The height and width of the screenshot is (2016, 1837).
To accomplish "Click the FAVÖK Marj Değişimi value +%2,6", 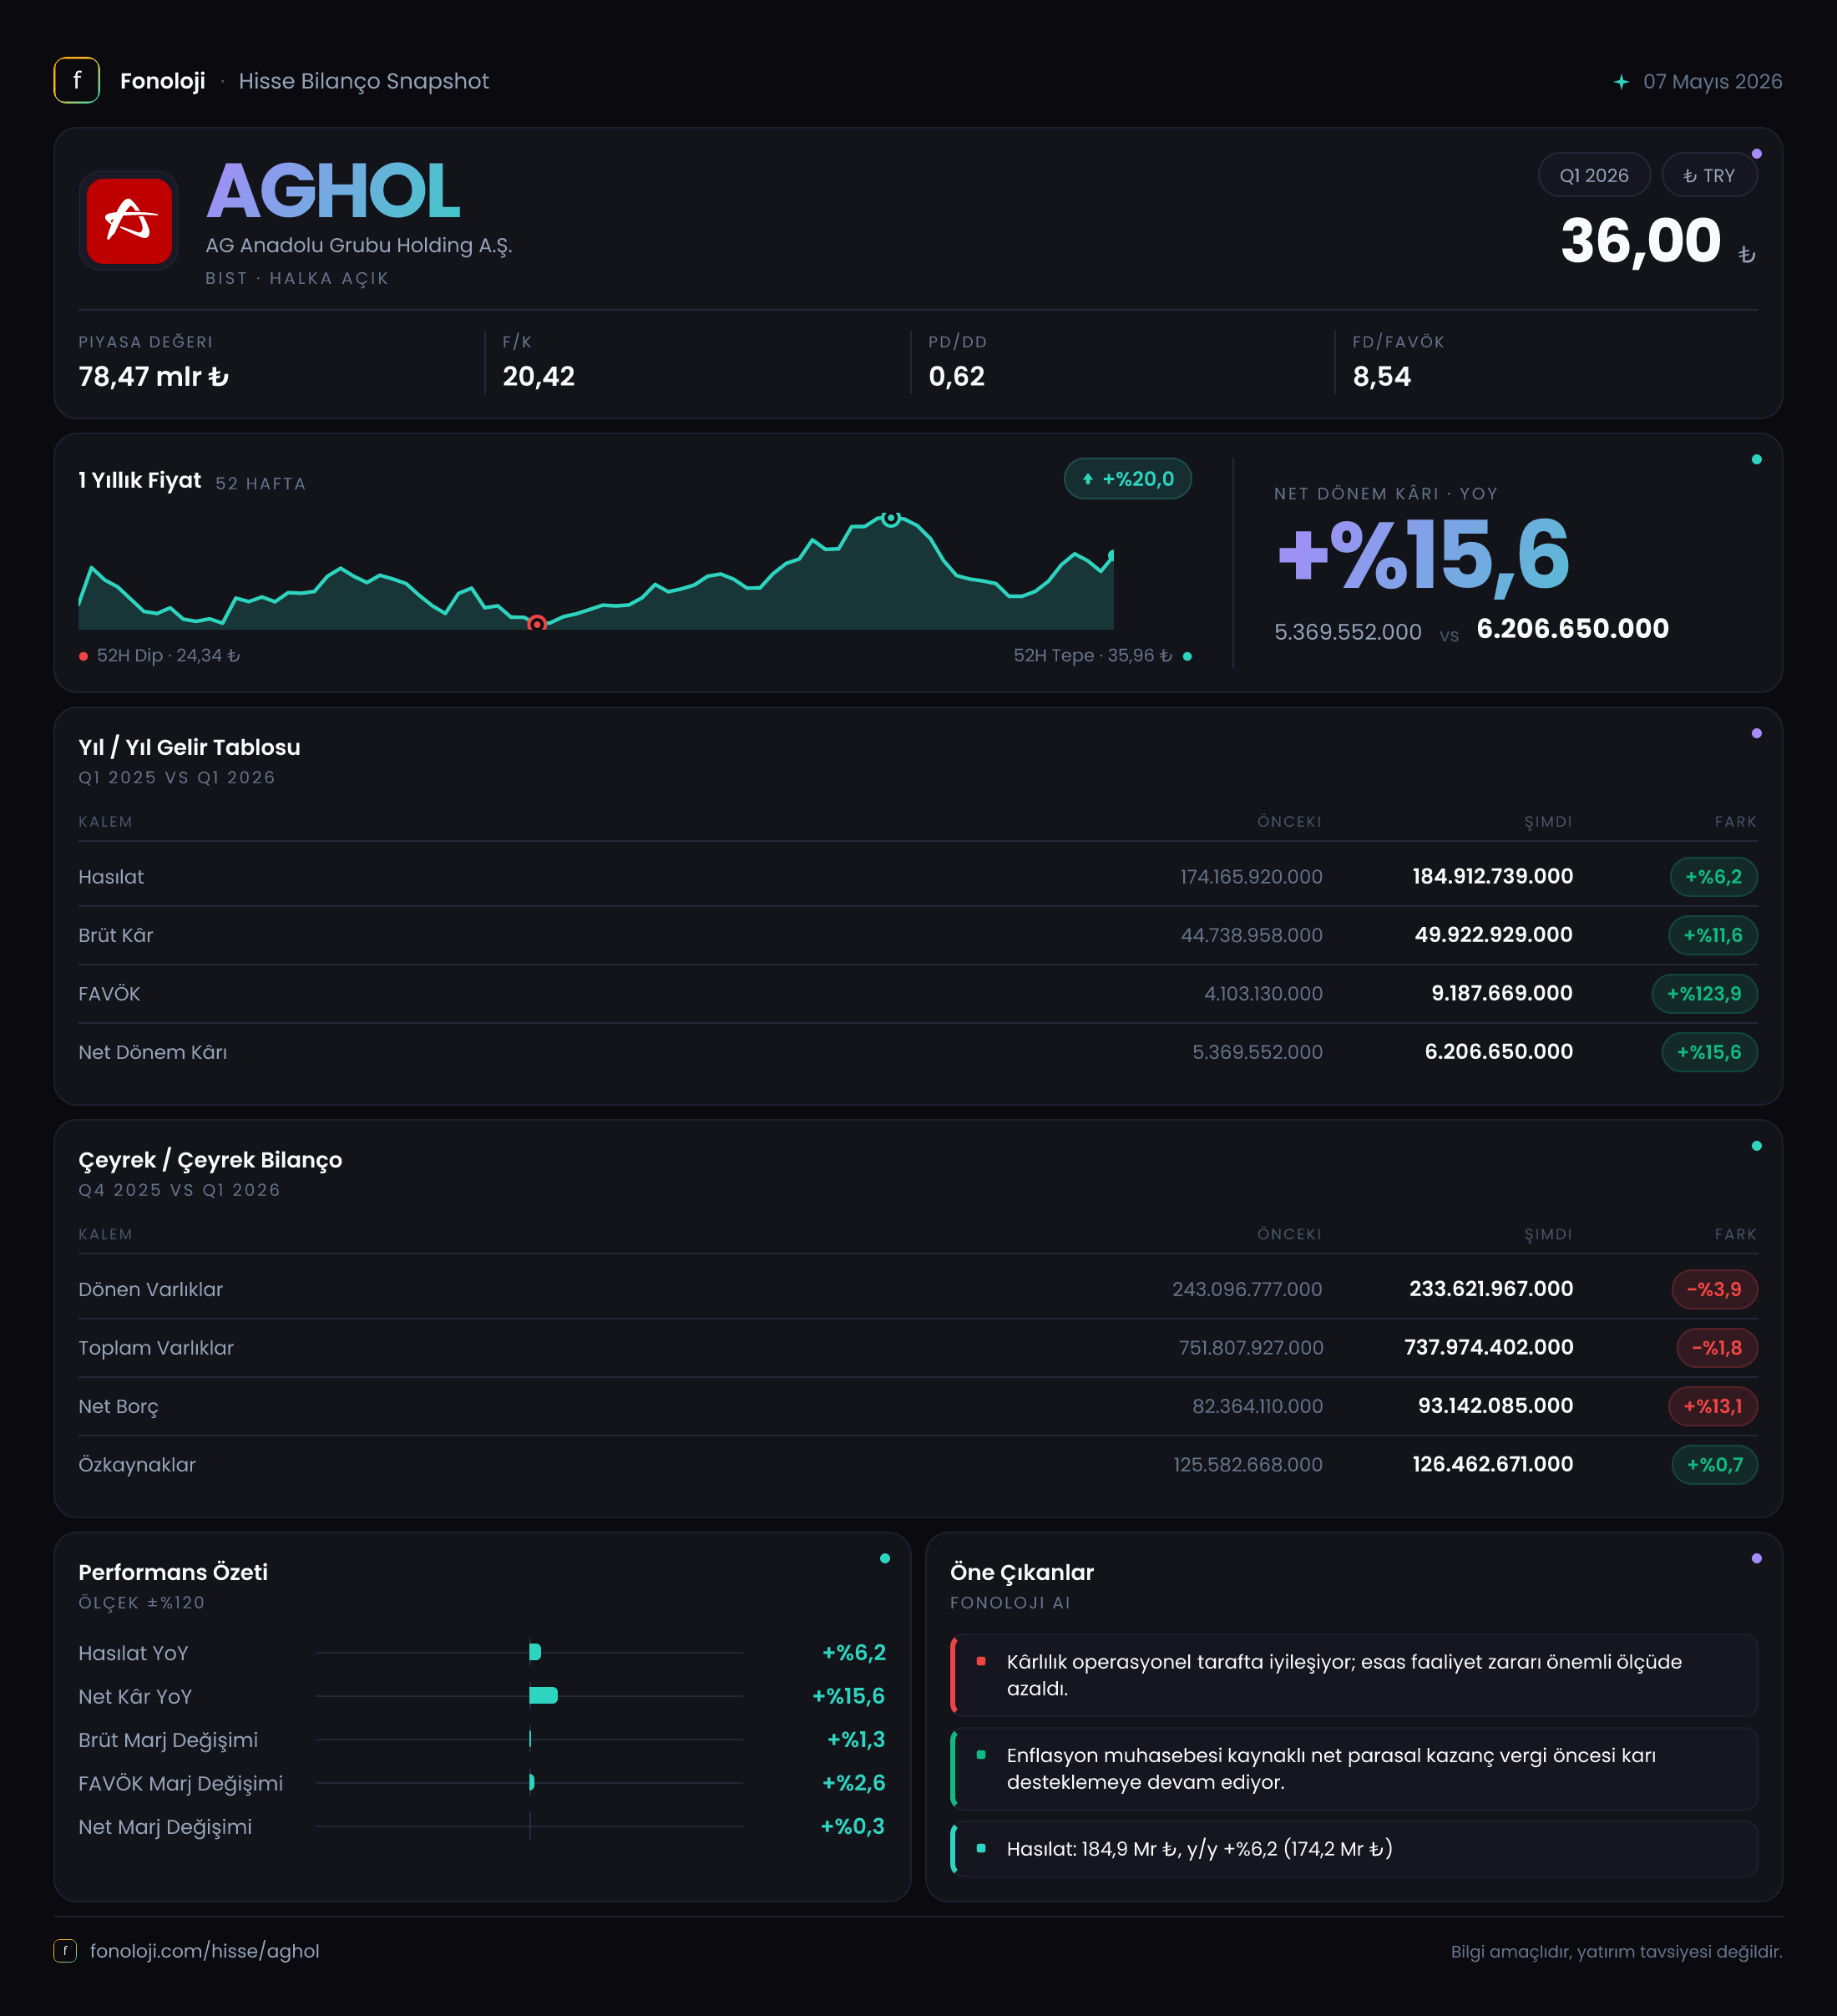I will pos(854,1783).
